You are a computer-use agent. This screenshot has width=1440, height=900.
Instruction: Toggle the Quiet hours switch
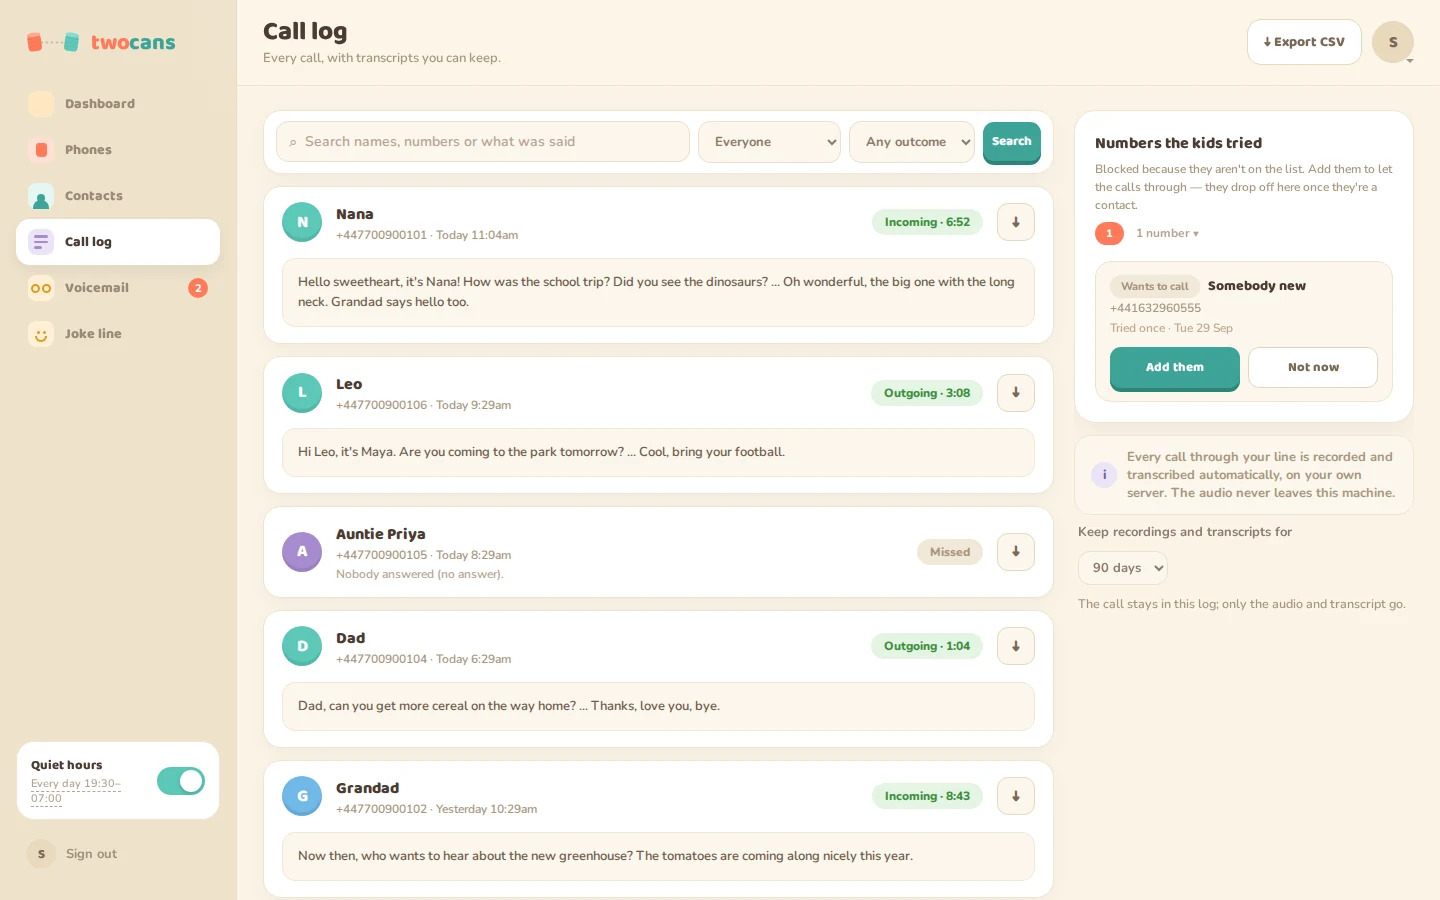click(181, 781)
